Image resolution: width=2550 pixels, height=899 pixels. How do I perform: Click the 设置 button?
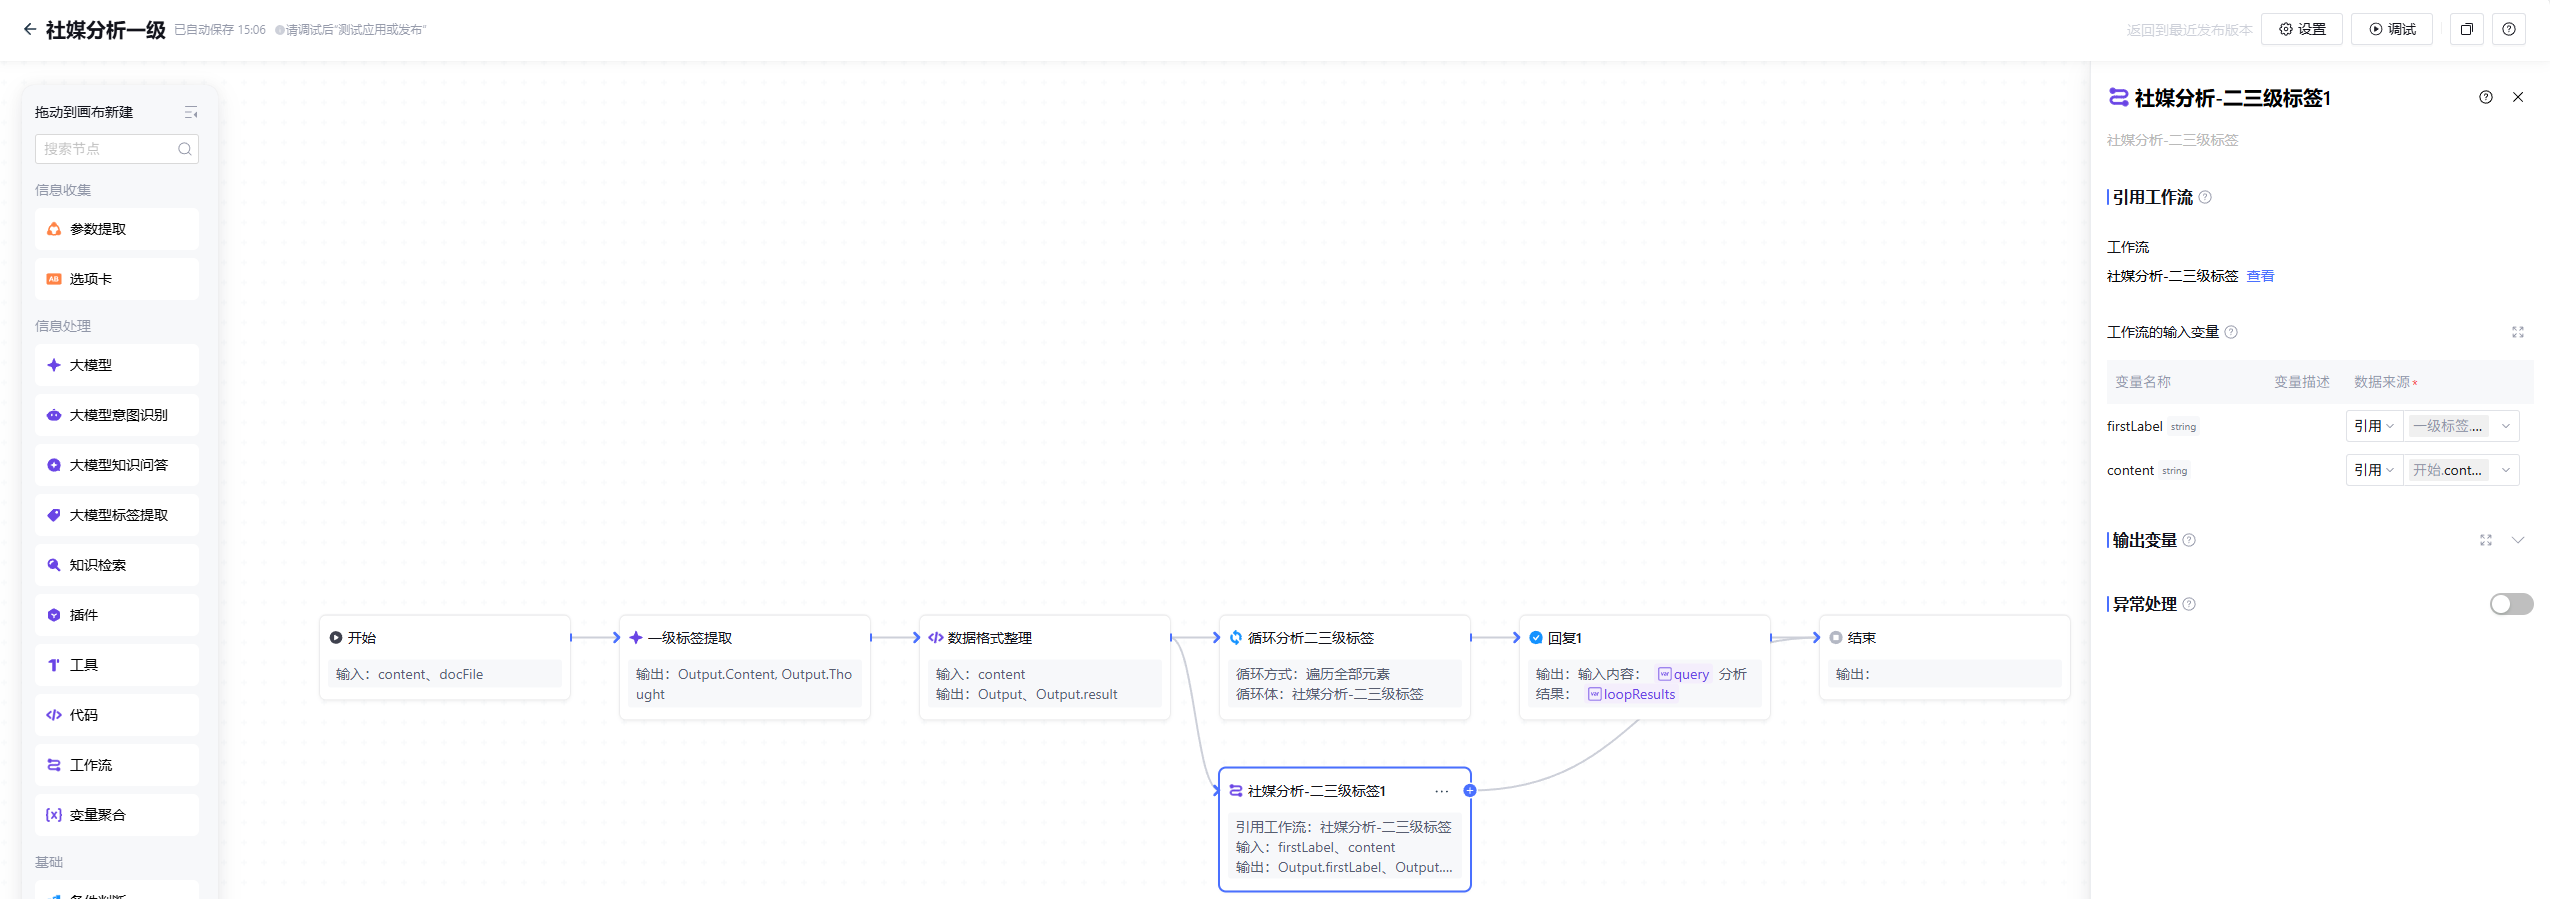[x=2301, y=29]
